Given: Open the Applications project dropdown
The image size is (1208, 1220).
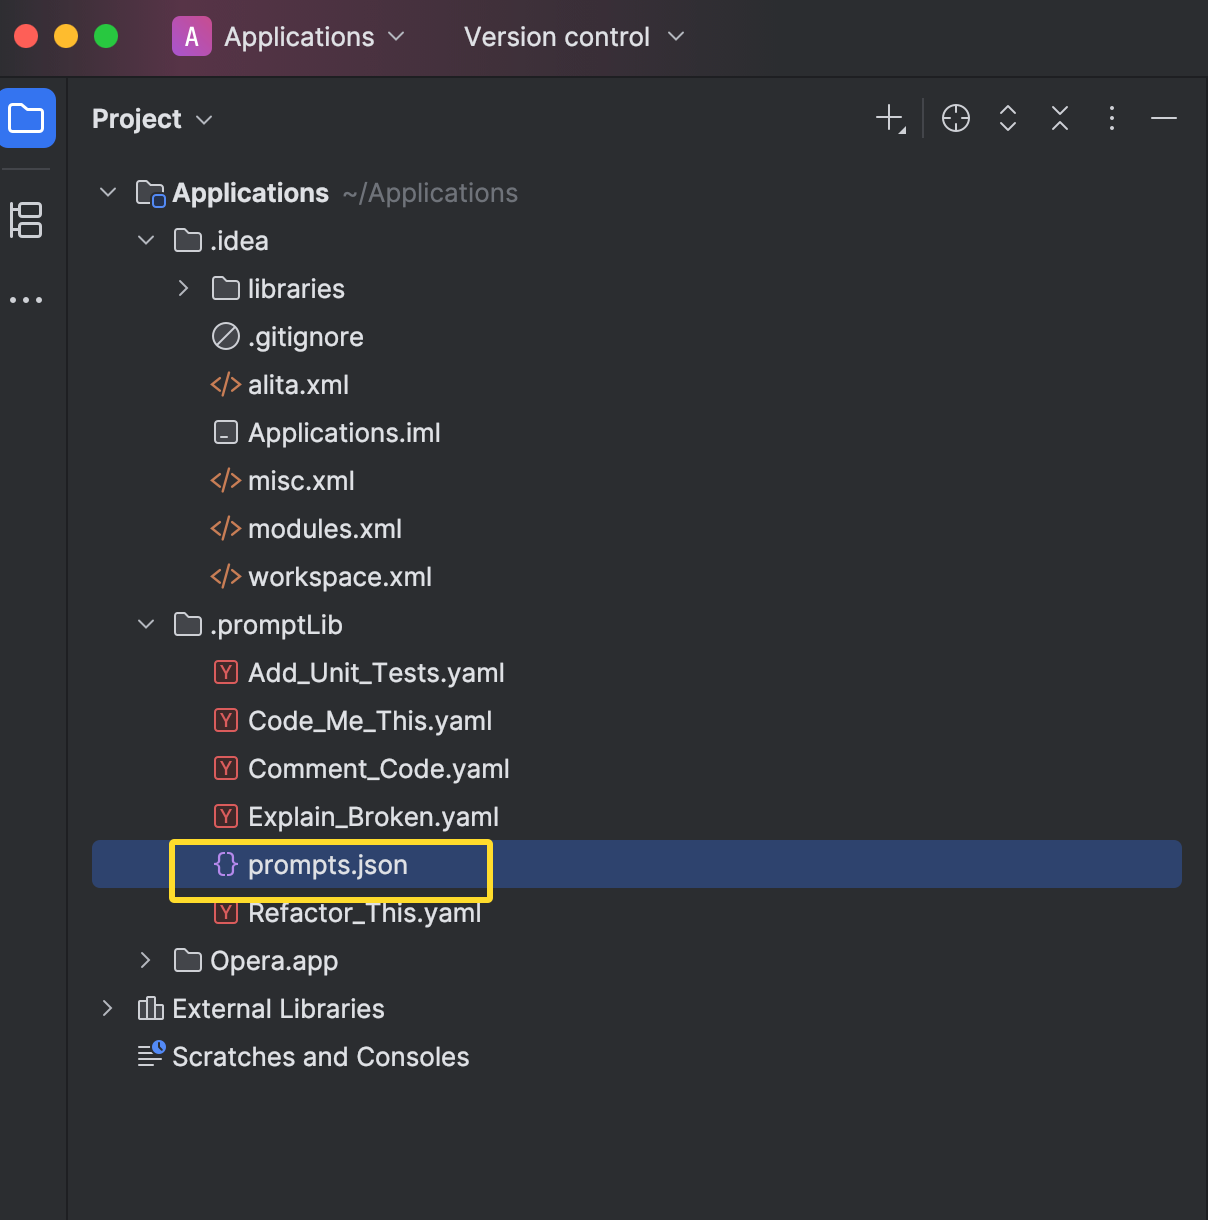Looking at the screenshot, I should point(289,37).
